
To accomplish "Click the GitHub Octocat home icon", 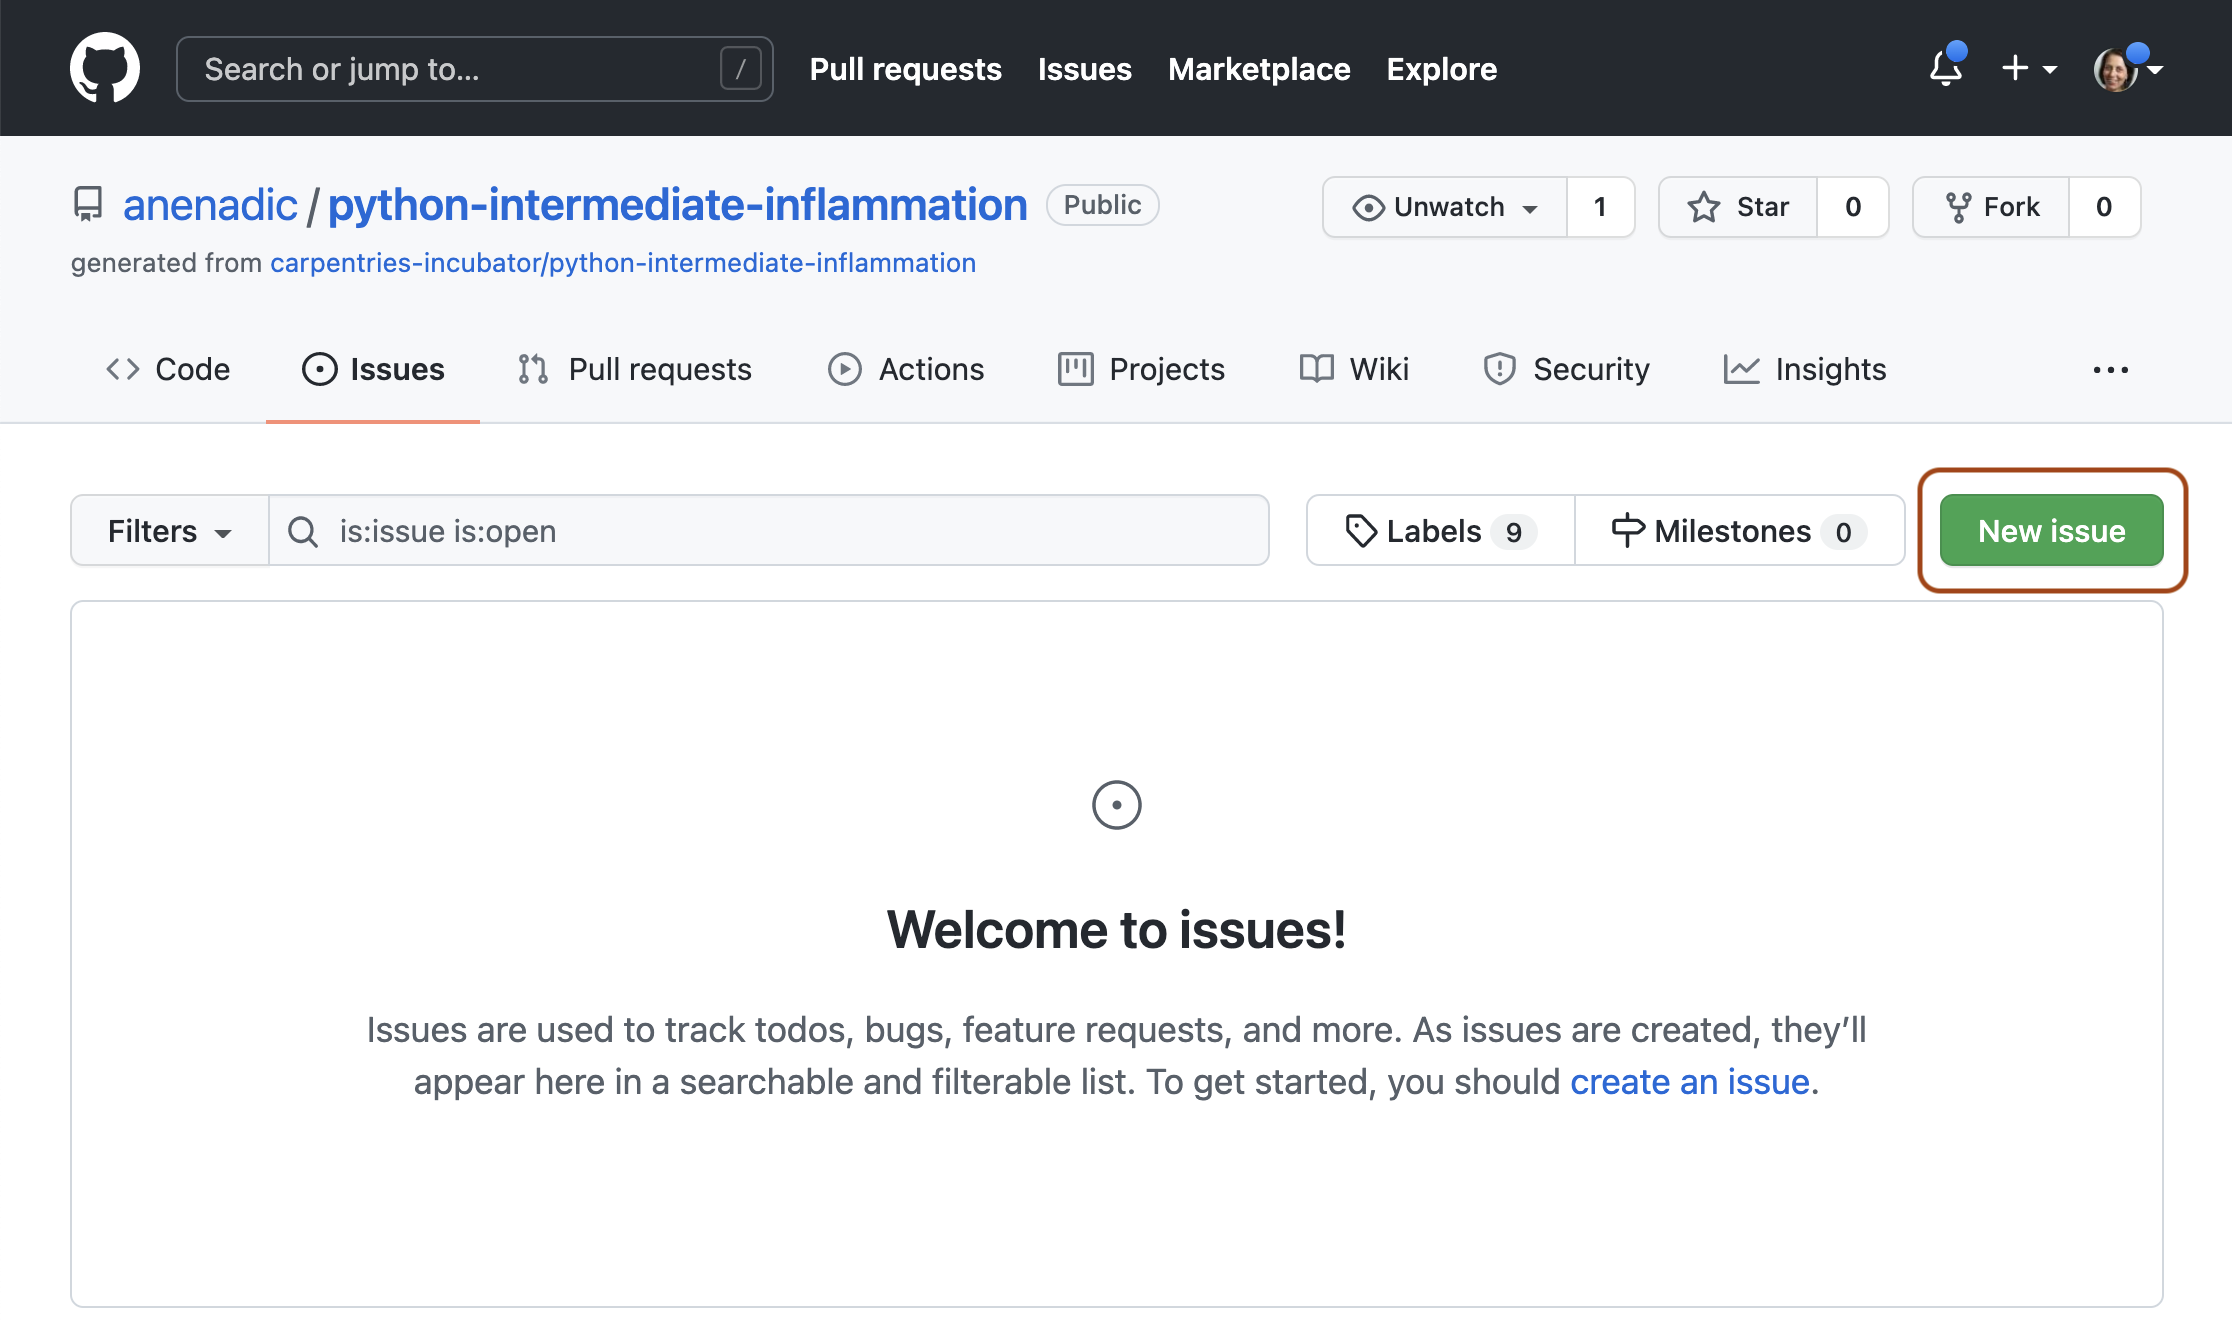I will click(x=104, y=67).
